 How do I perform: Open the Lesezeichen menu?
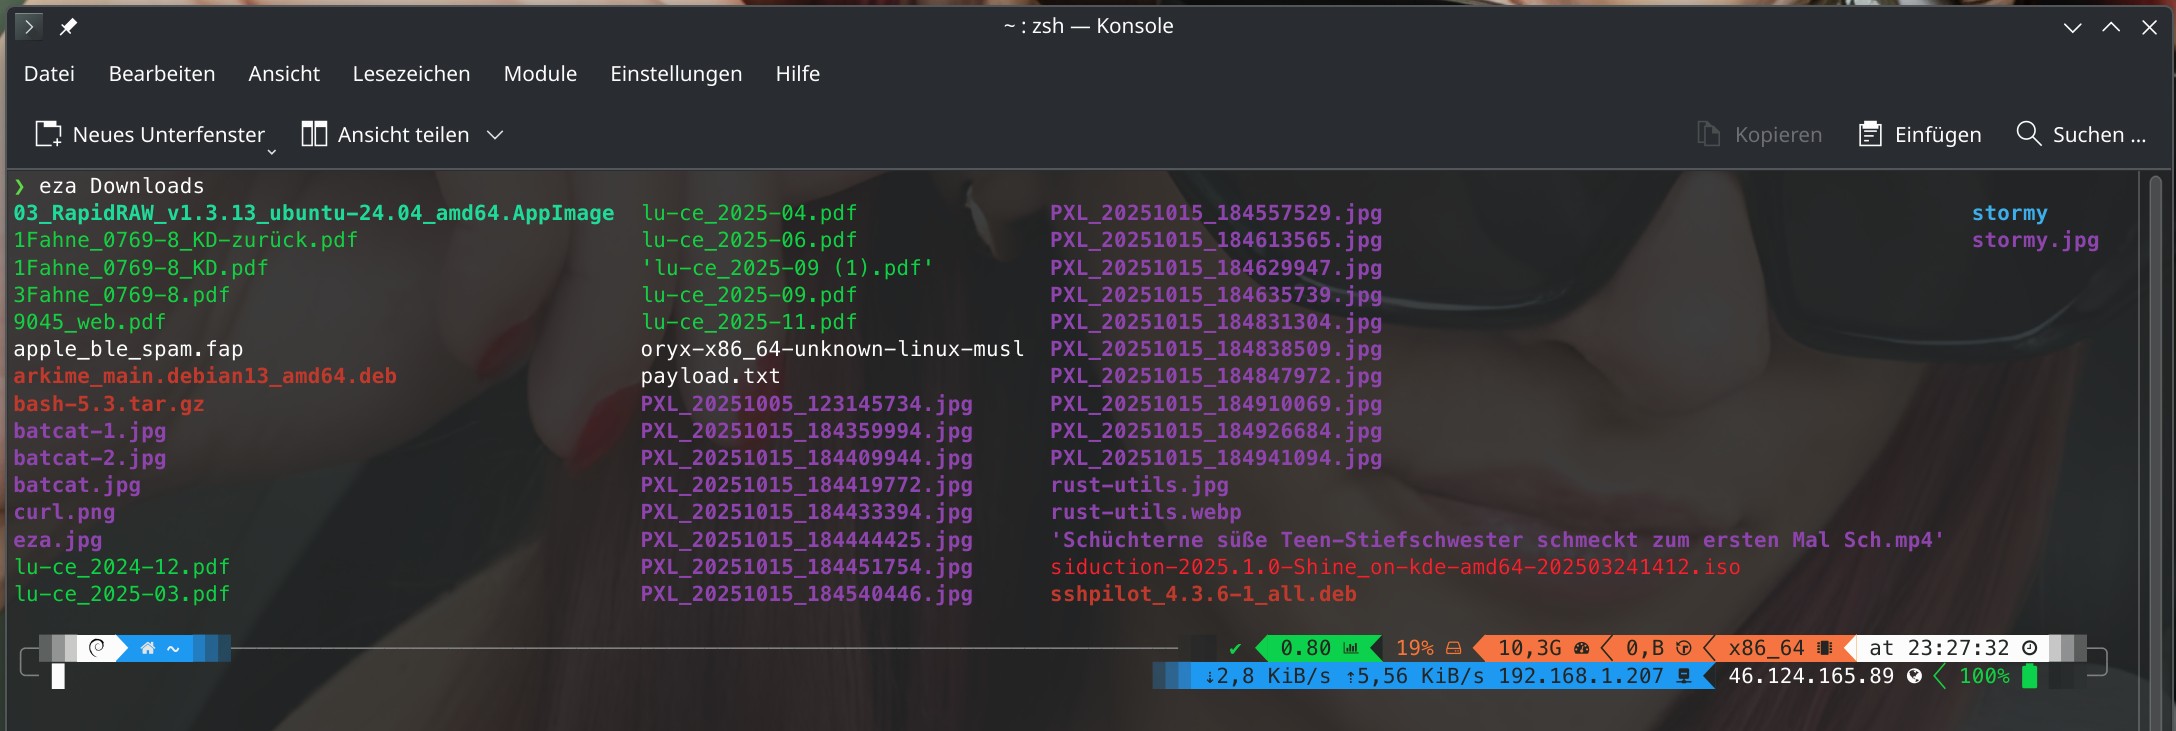411,74
